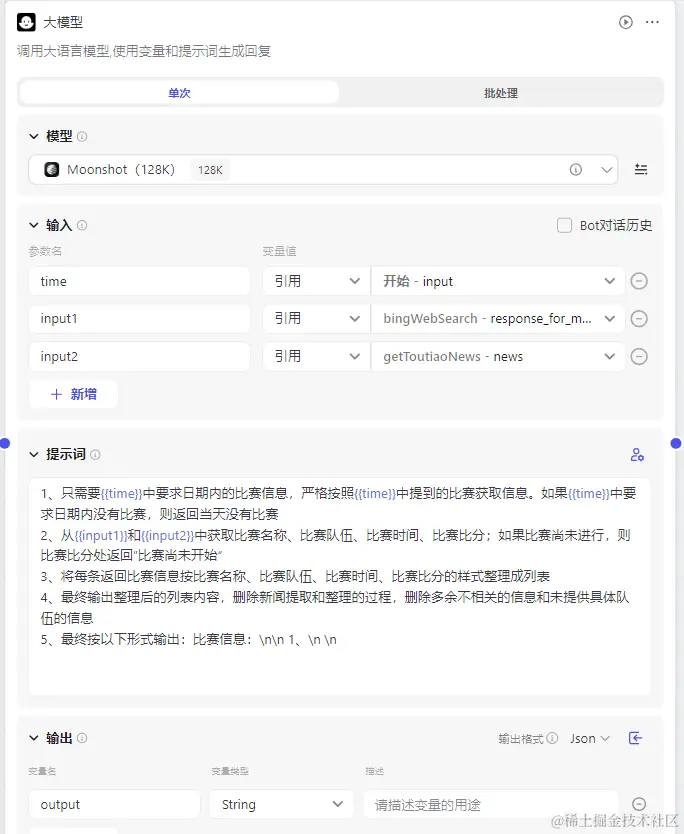Click the 128K tag on model
684x834 pixels.
[x=210, y=170]
